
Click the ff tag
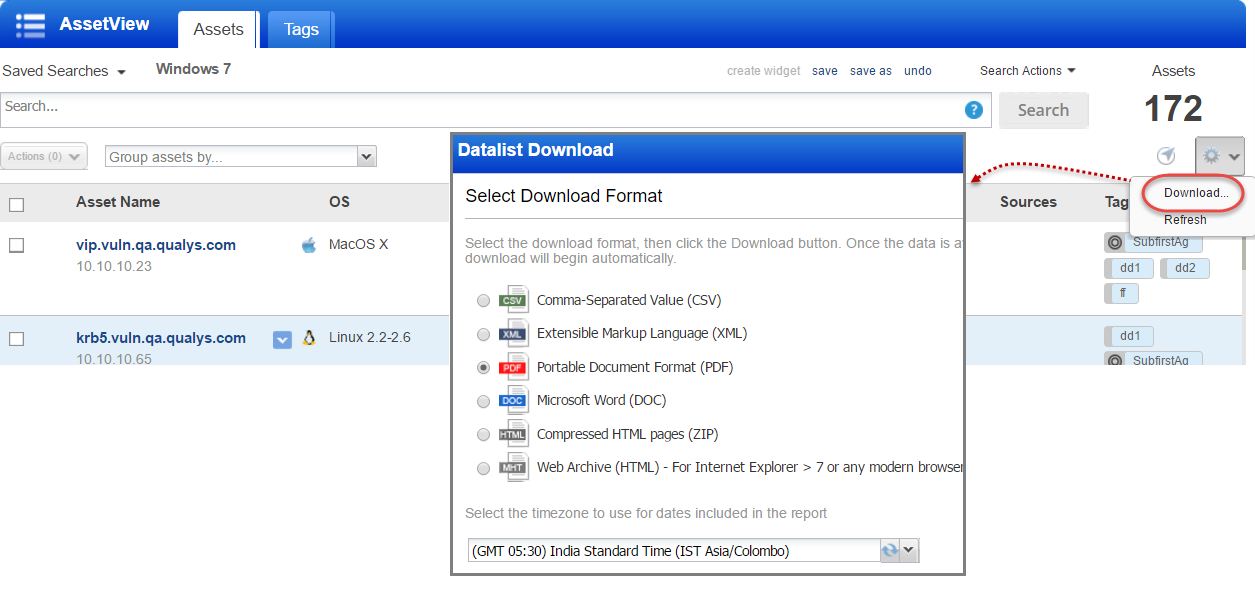1121,293
